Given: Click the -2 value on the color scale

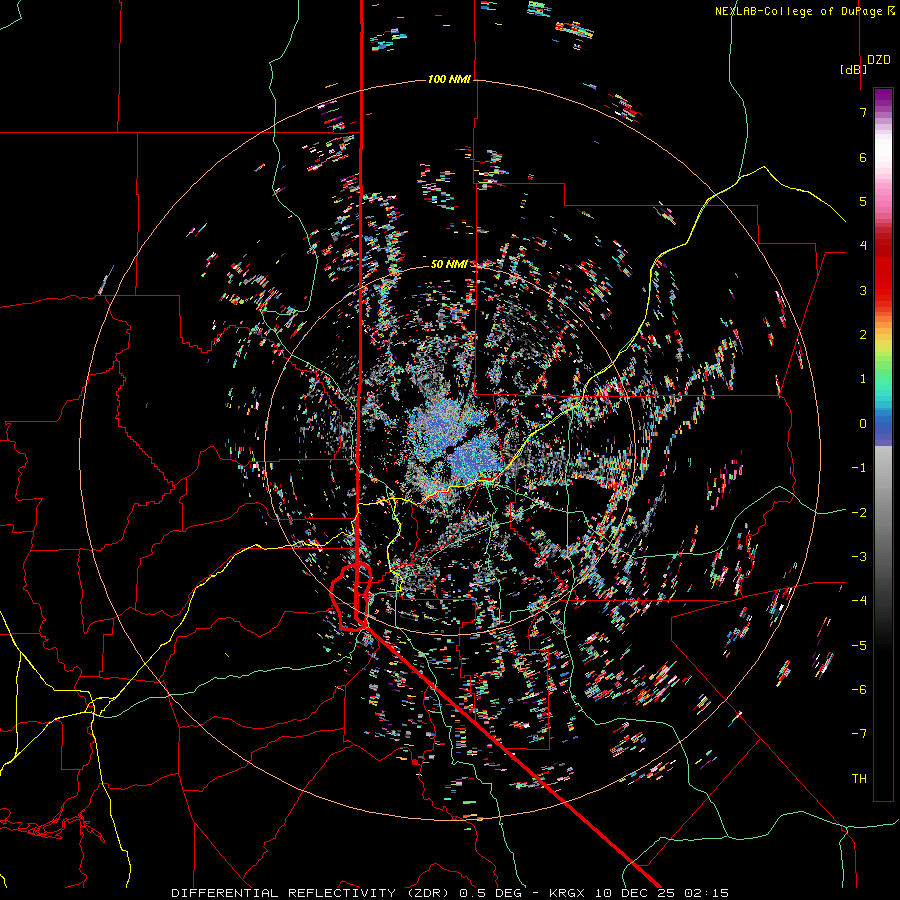Looking at the screenshot, I should tap(859, 512).
